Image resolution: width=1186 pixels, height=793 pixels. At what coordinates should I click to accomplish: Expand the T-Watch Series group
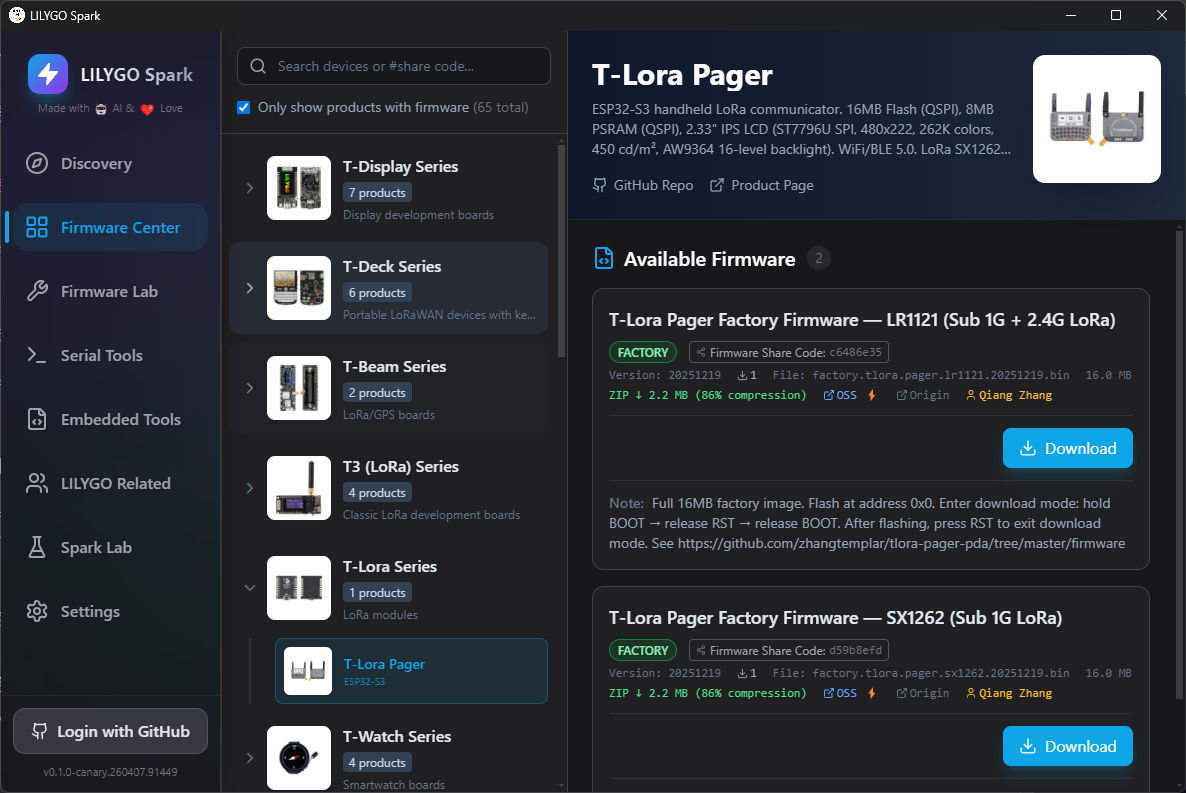click(x=250, y=758)
